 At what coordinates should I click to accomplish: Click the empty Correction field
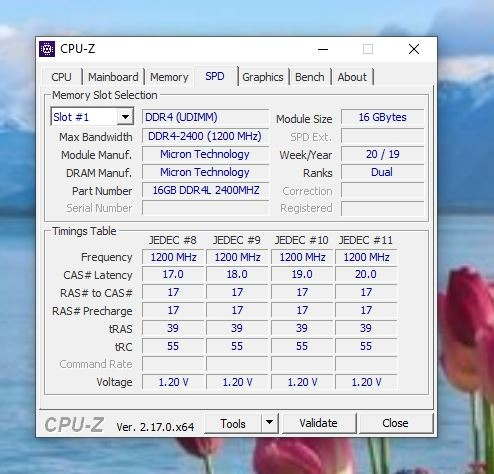click(382, 190)
